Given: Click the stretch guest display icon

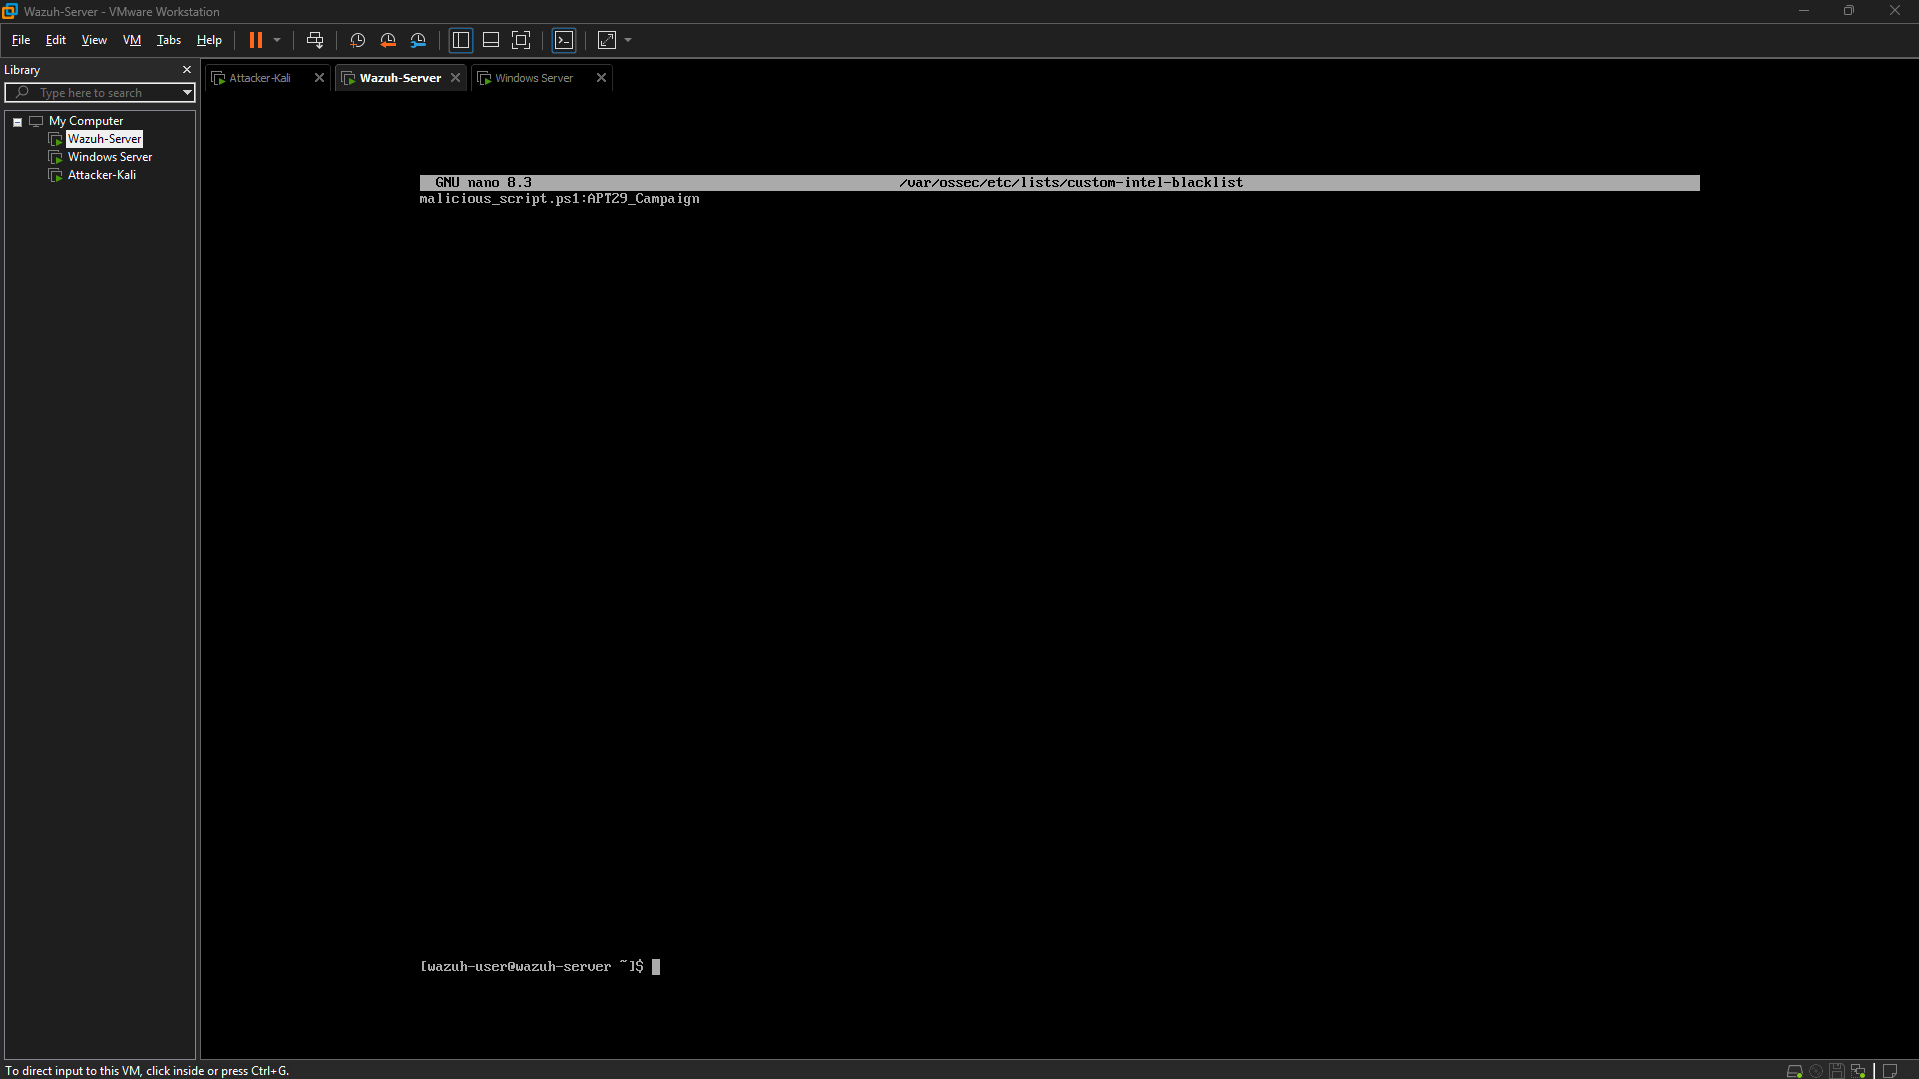Looking at the screenshot, I should click(607, 40).
